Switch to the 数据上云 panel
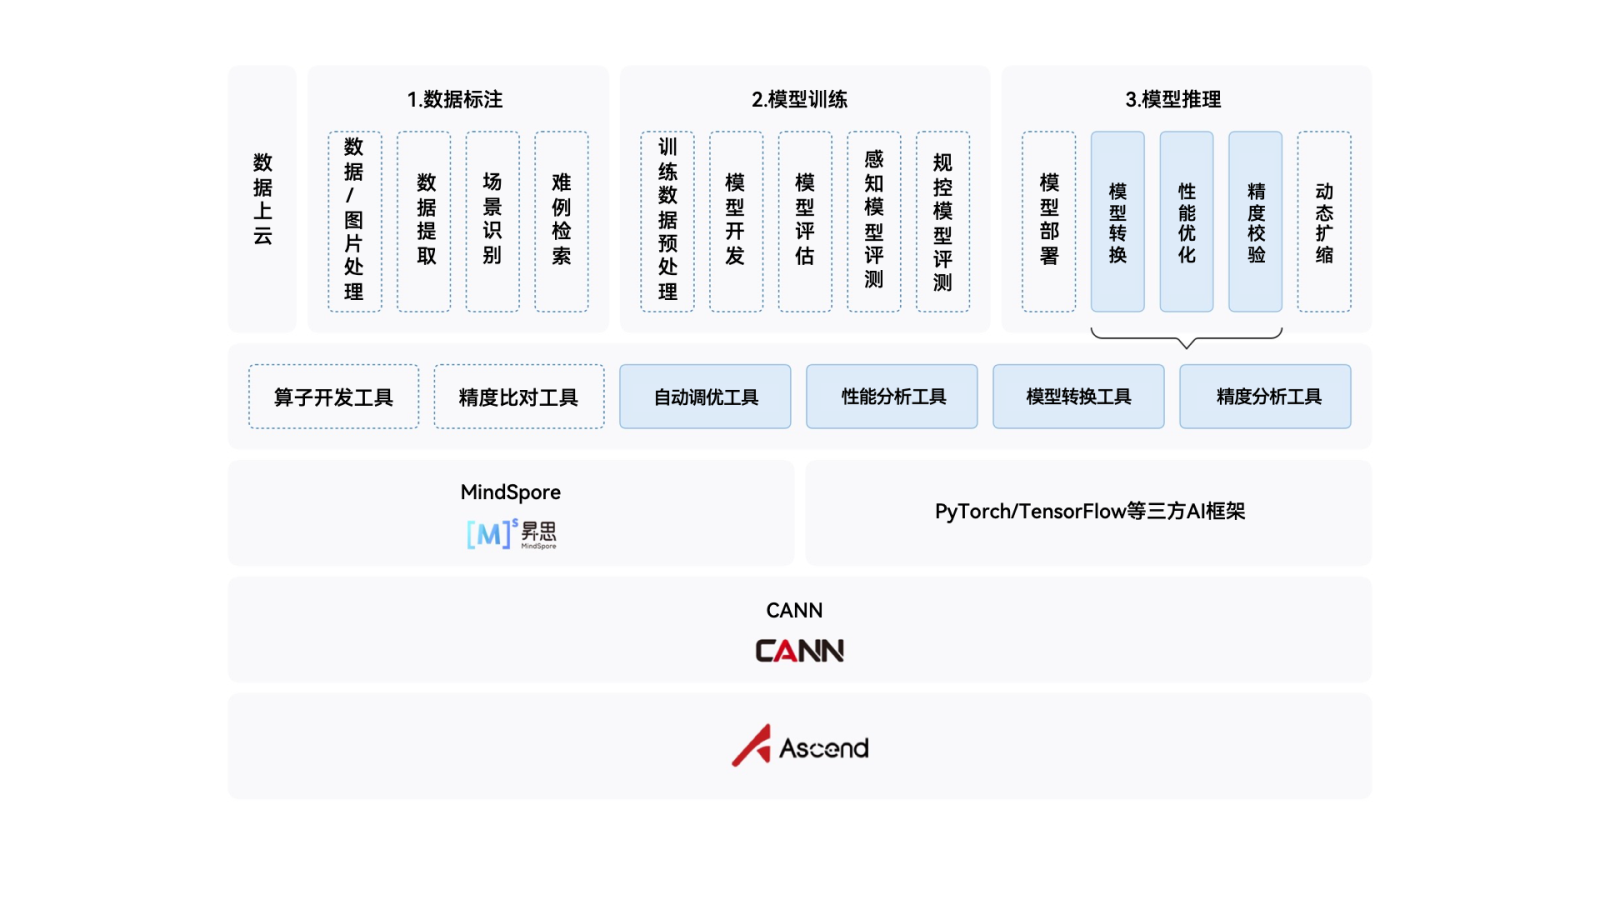The height and width of the screenshot is (900, 1600). click(x=262, y=196)
